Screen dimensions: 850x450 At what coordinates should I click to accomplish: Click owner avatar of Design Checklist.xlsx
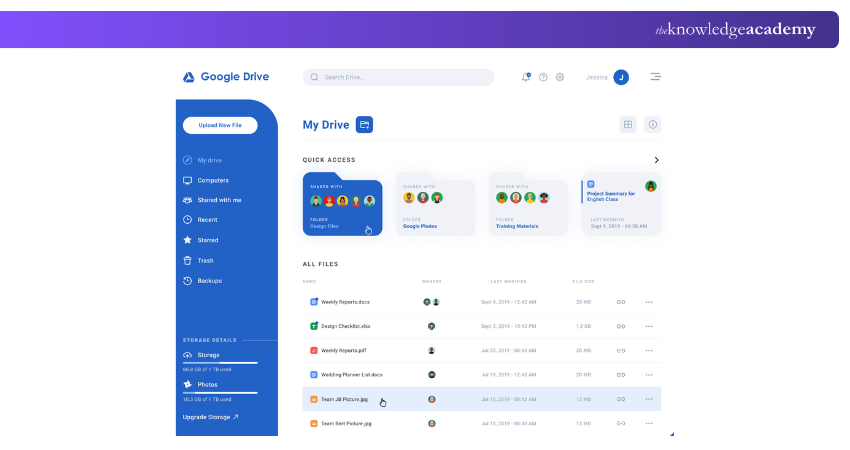432,326
